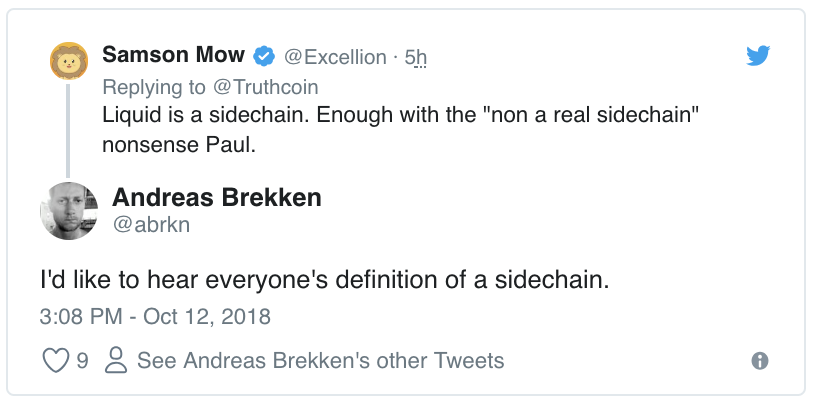This screenshot has width=814, height=408.
Task: Open the 5h timestamp link
Action: click(x=416, y=57)
